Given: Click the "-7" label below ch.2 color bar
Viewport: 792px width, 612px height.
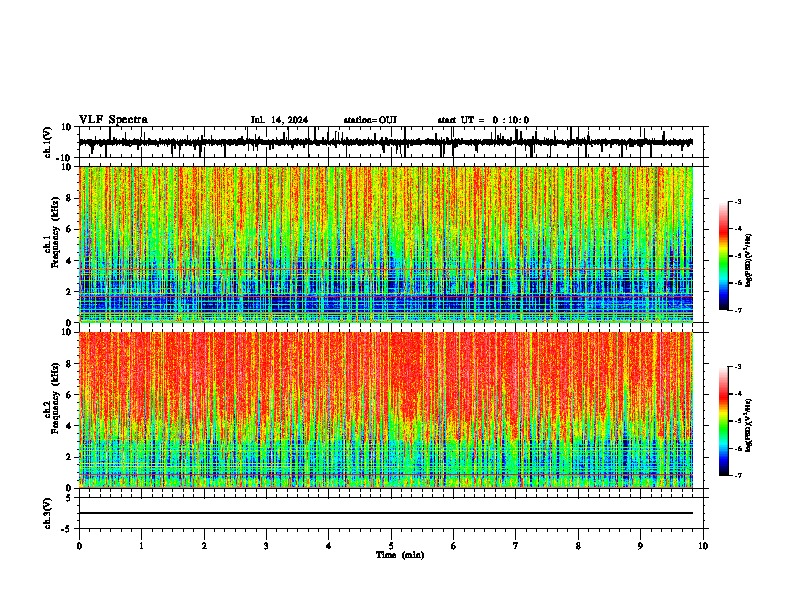Looking at the screenshot, I should 737,475.
